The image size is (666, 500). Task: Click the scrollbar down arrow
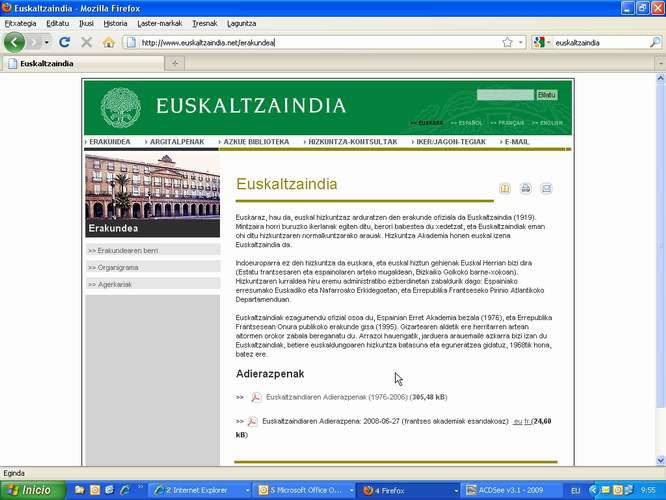pos(660,460)
